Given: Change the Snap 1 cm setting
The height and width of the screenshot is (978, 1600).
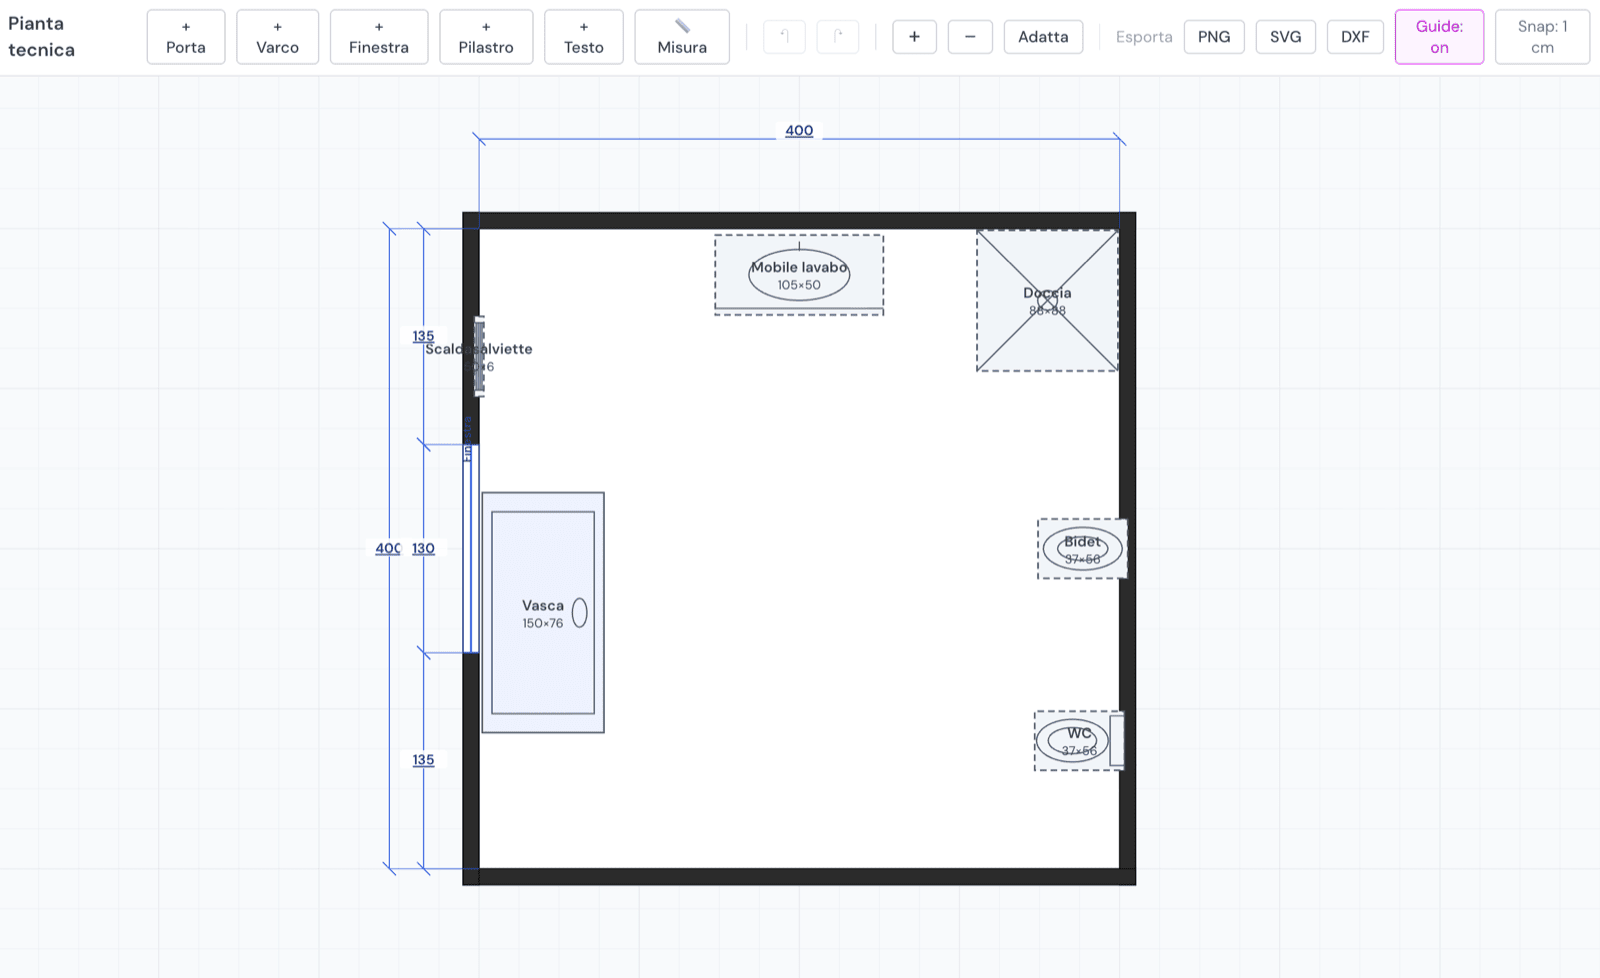Looking at the screenshot, I should pyautogui.click(x=1542, y=37).
